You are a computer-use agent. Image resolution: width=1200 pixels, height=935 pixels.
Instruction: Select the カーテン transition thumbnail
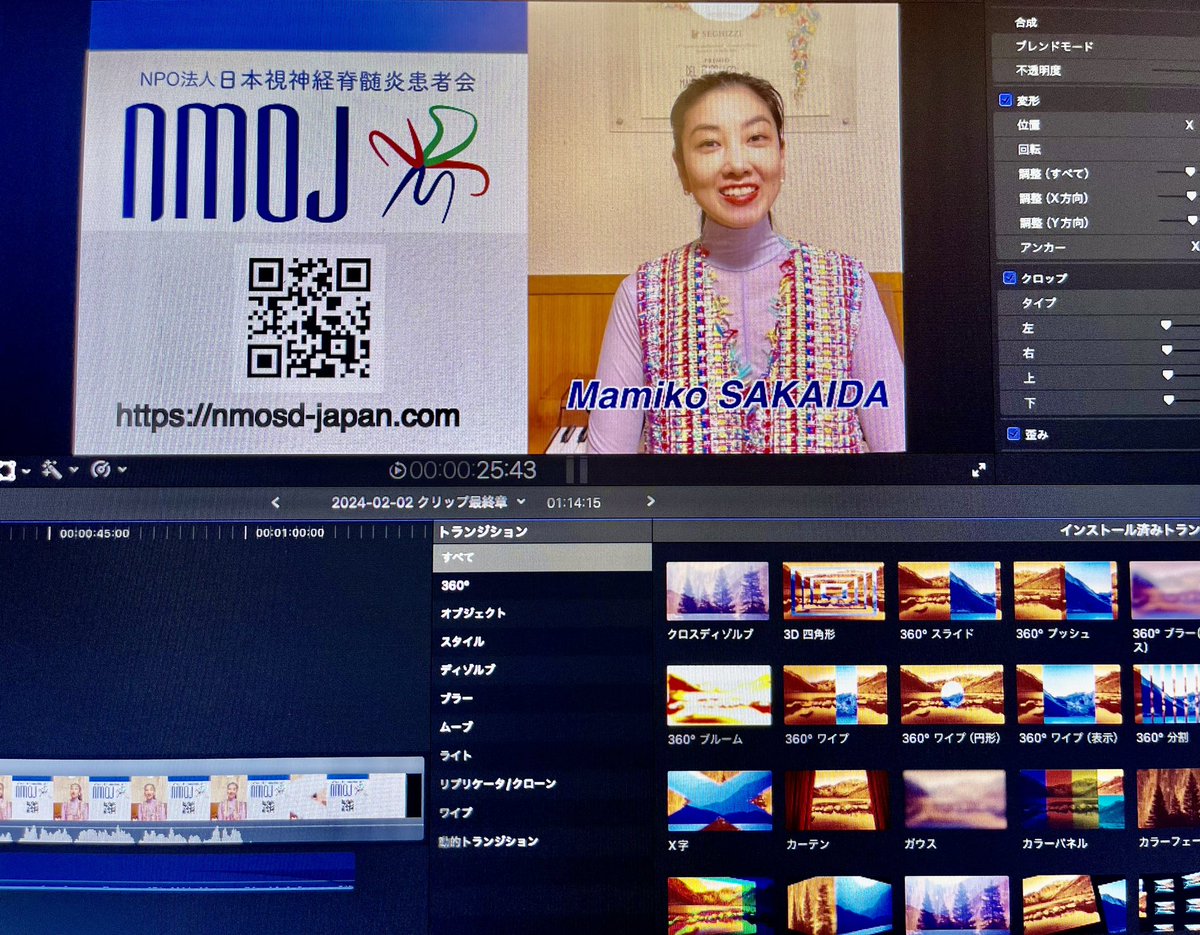tap(838, 800)
